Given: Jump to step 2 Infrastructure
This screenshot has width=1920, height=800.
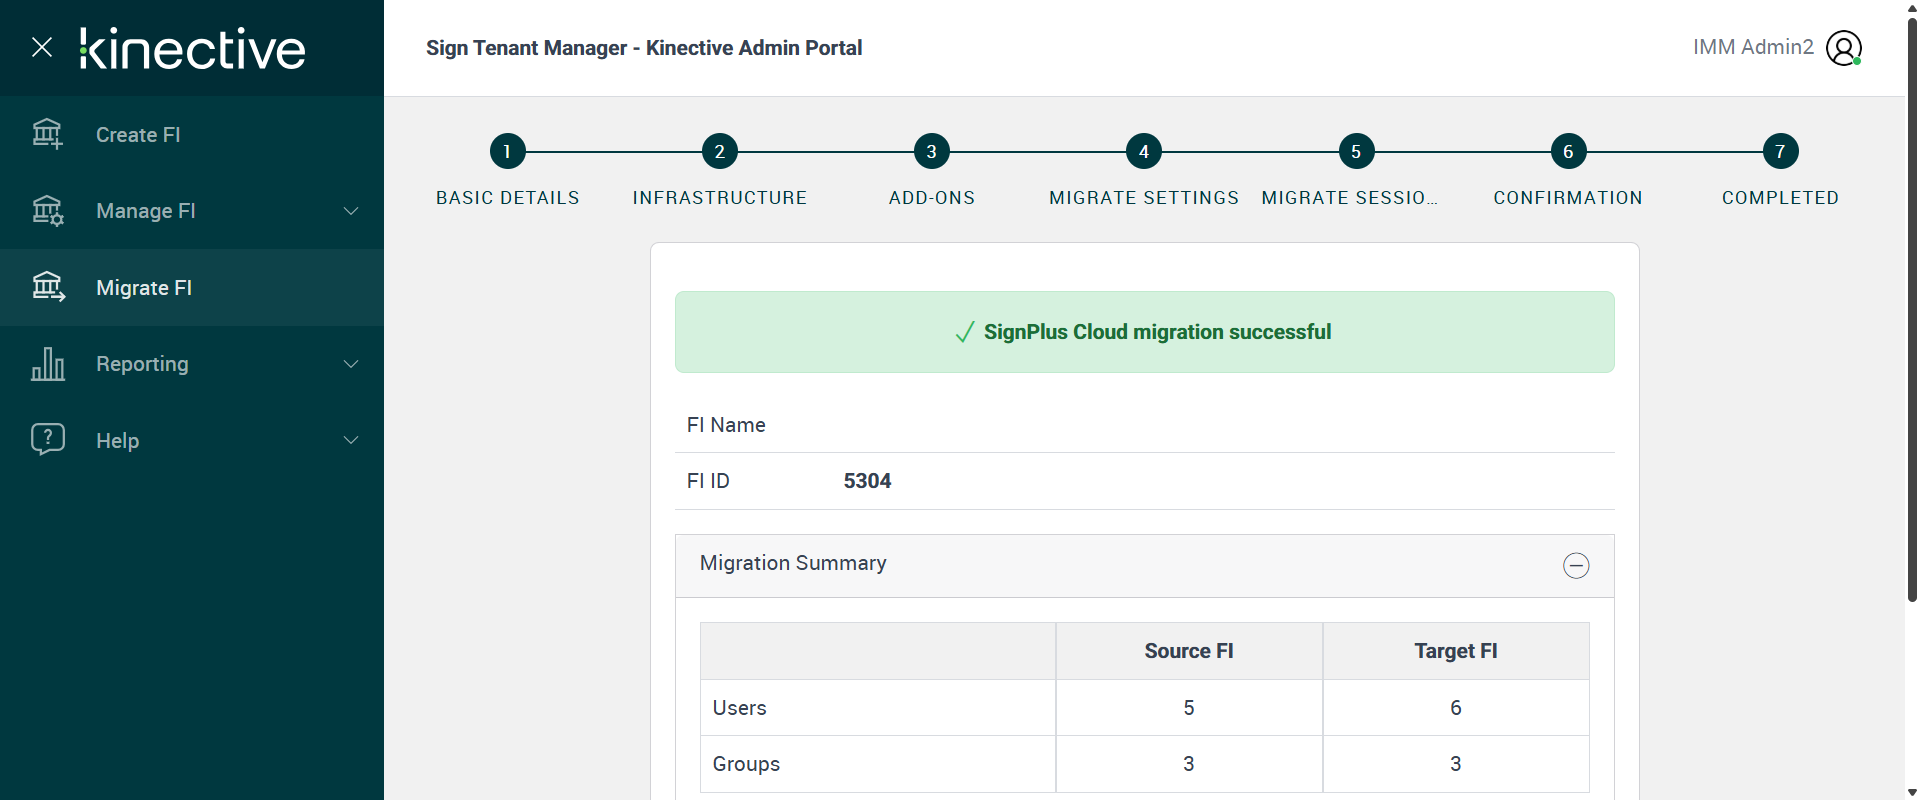Looking at the screenshot, I should click(719, 152).
